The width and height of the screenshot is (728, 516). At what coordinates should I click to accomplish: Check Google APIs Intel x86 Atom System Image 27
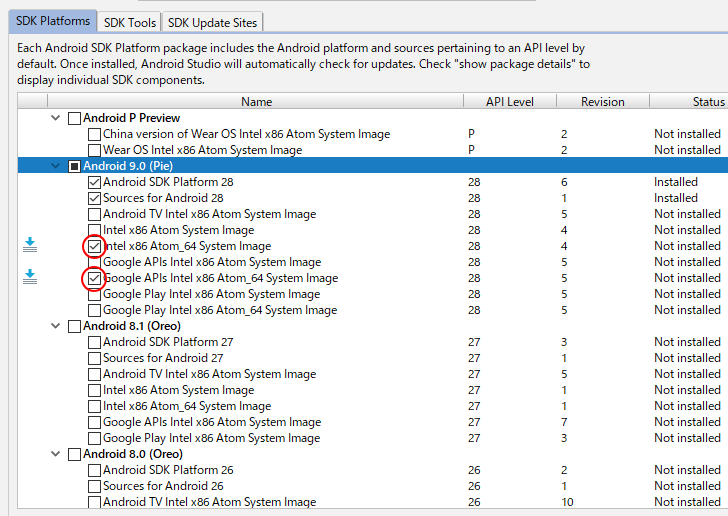coord(94,422)
